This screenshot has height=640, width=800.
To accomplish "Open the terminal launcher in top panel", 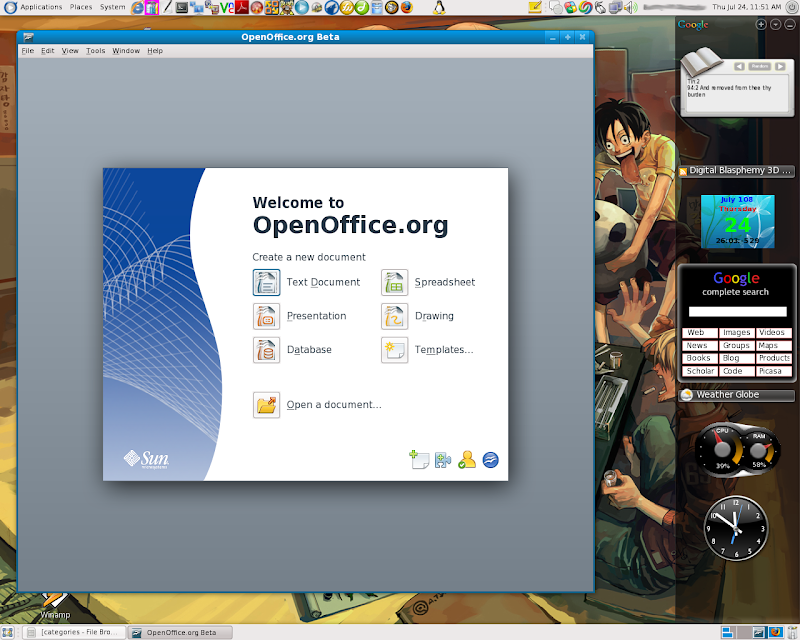I will tap(182, 8).
